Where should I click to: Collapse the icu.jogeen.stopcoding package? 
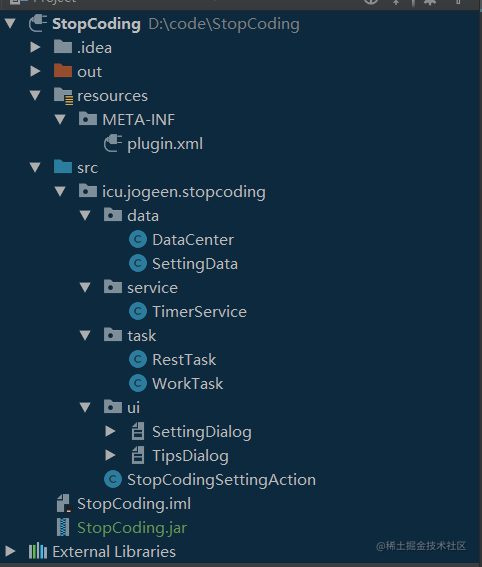pos(60,191)
